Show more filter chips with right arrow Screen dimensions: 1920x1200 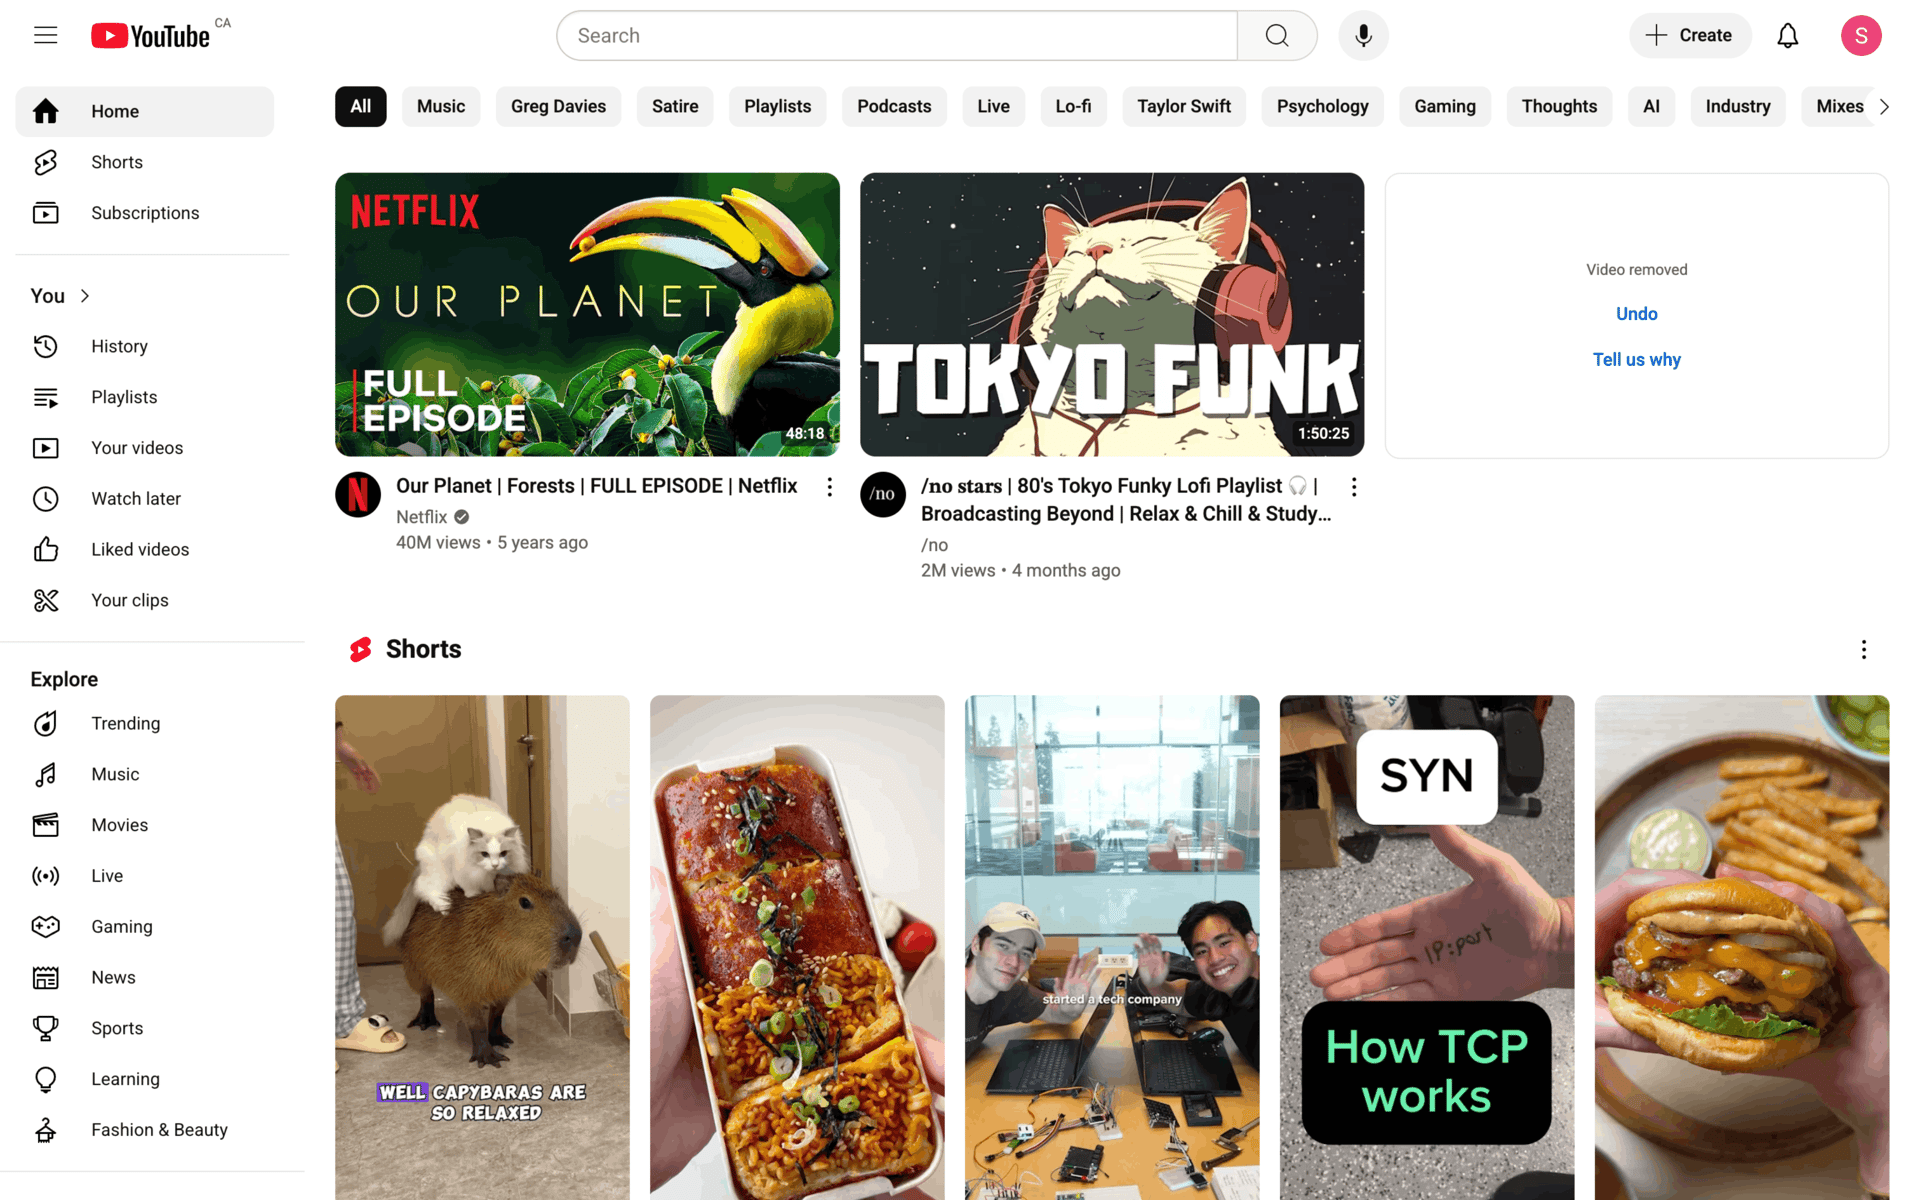1884,107
